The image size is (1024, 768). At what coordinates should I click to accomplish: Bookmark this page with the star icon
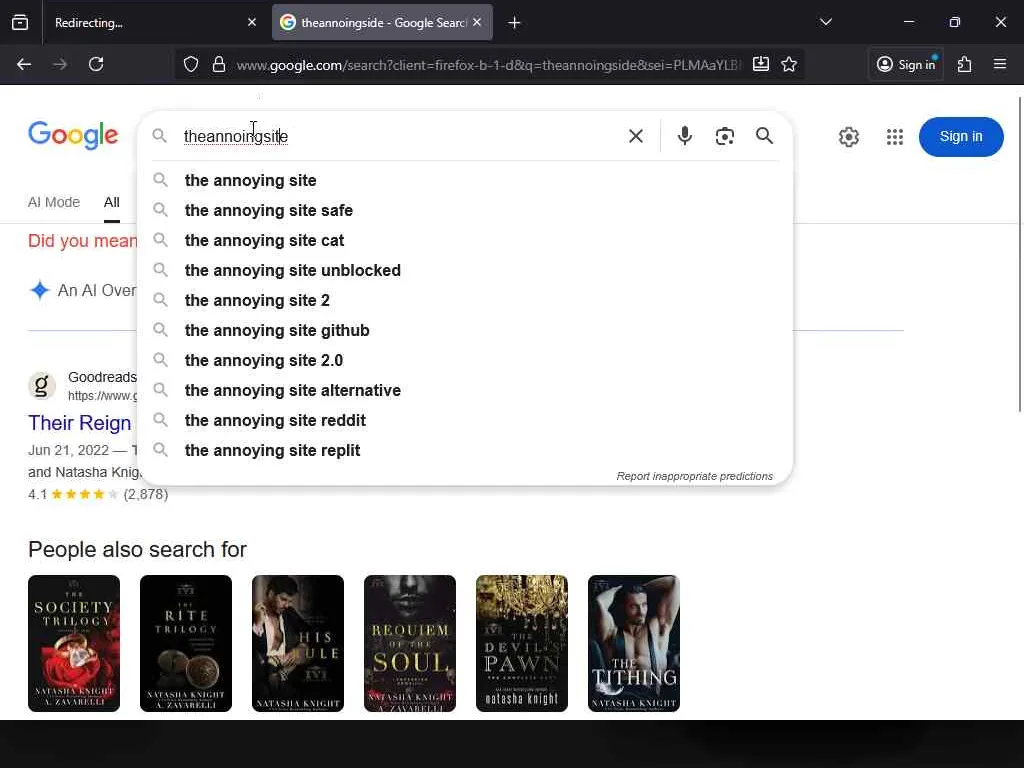tap(789, 64)
